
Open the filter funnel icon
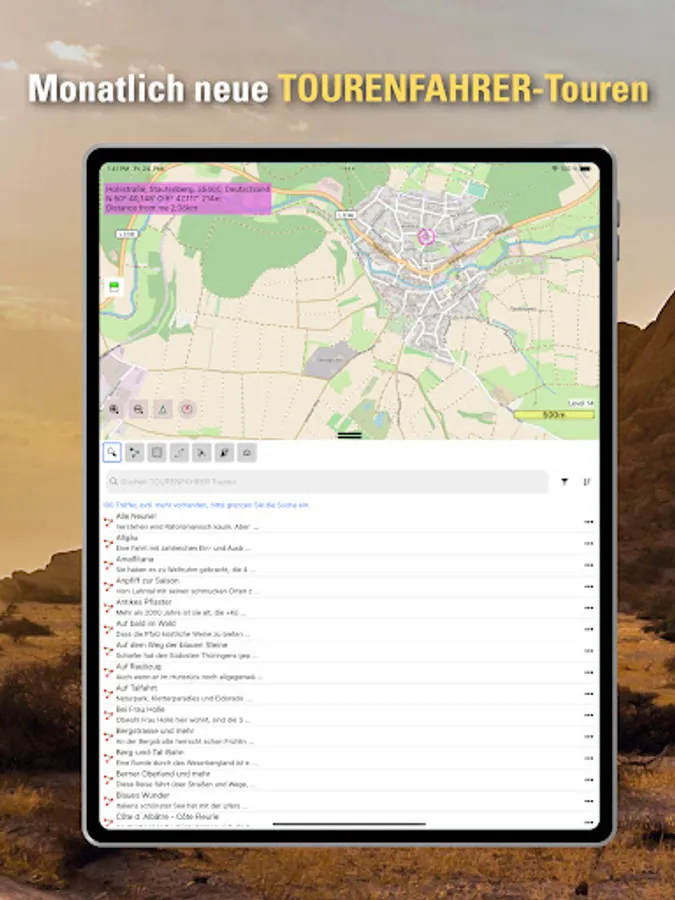(564, 482)
